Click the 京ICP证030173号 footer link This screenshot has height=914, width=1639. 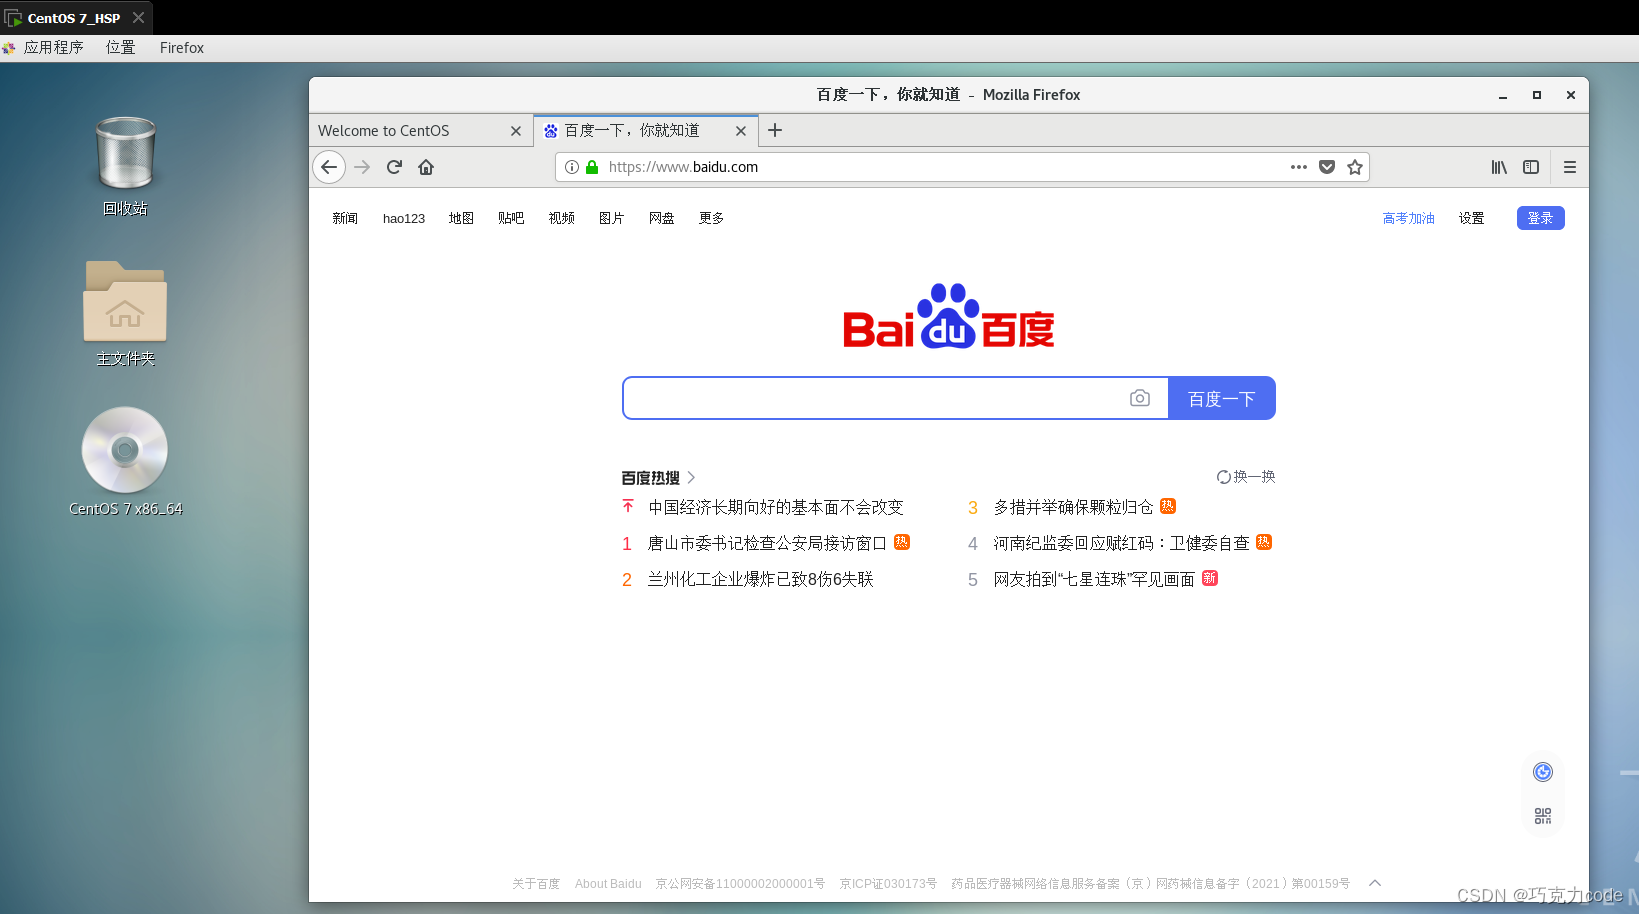pos(888,884)
